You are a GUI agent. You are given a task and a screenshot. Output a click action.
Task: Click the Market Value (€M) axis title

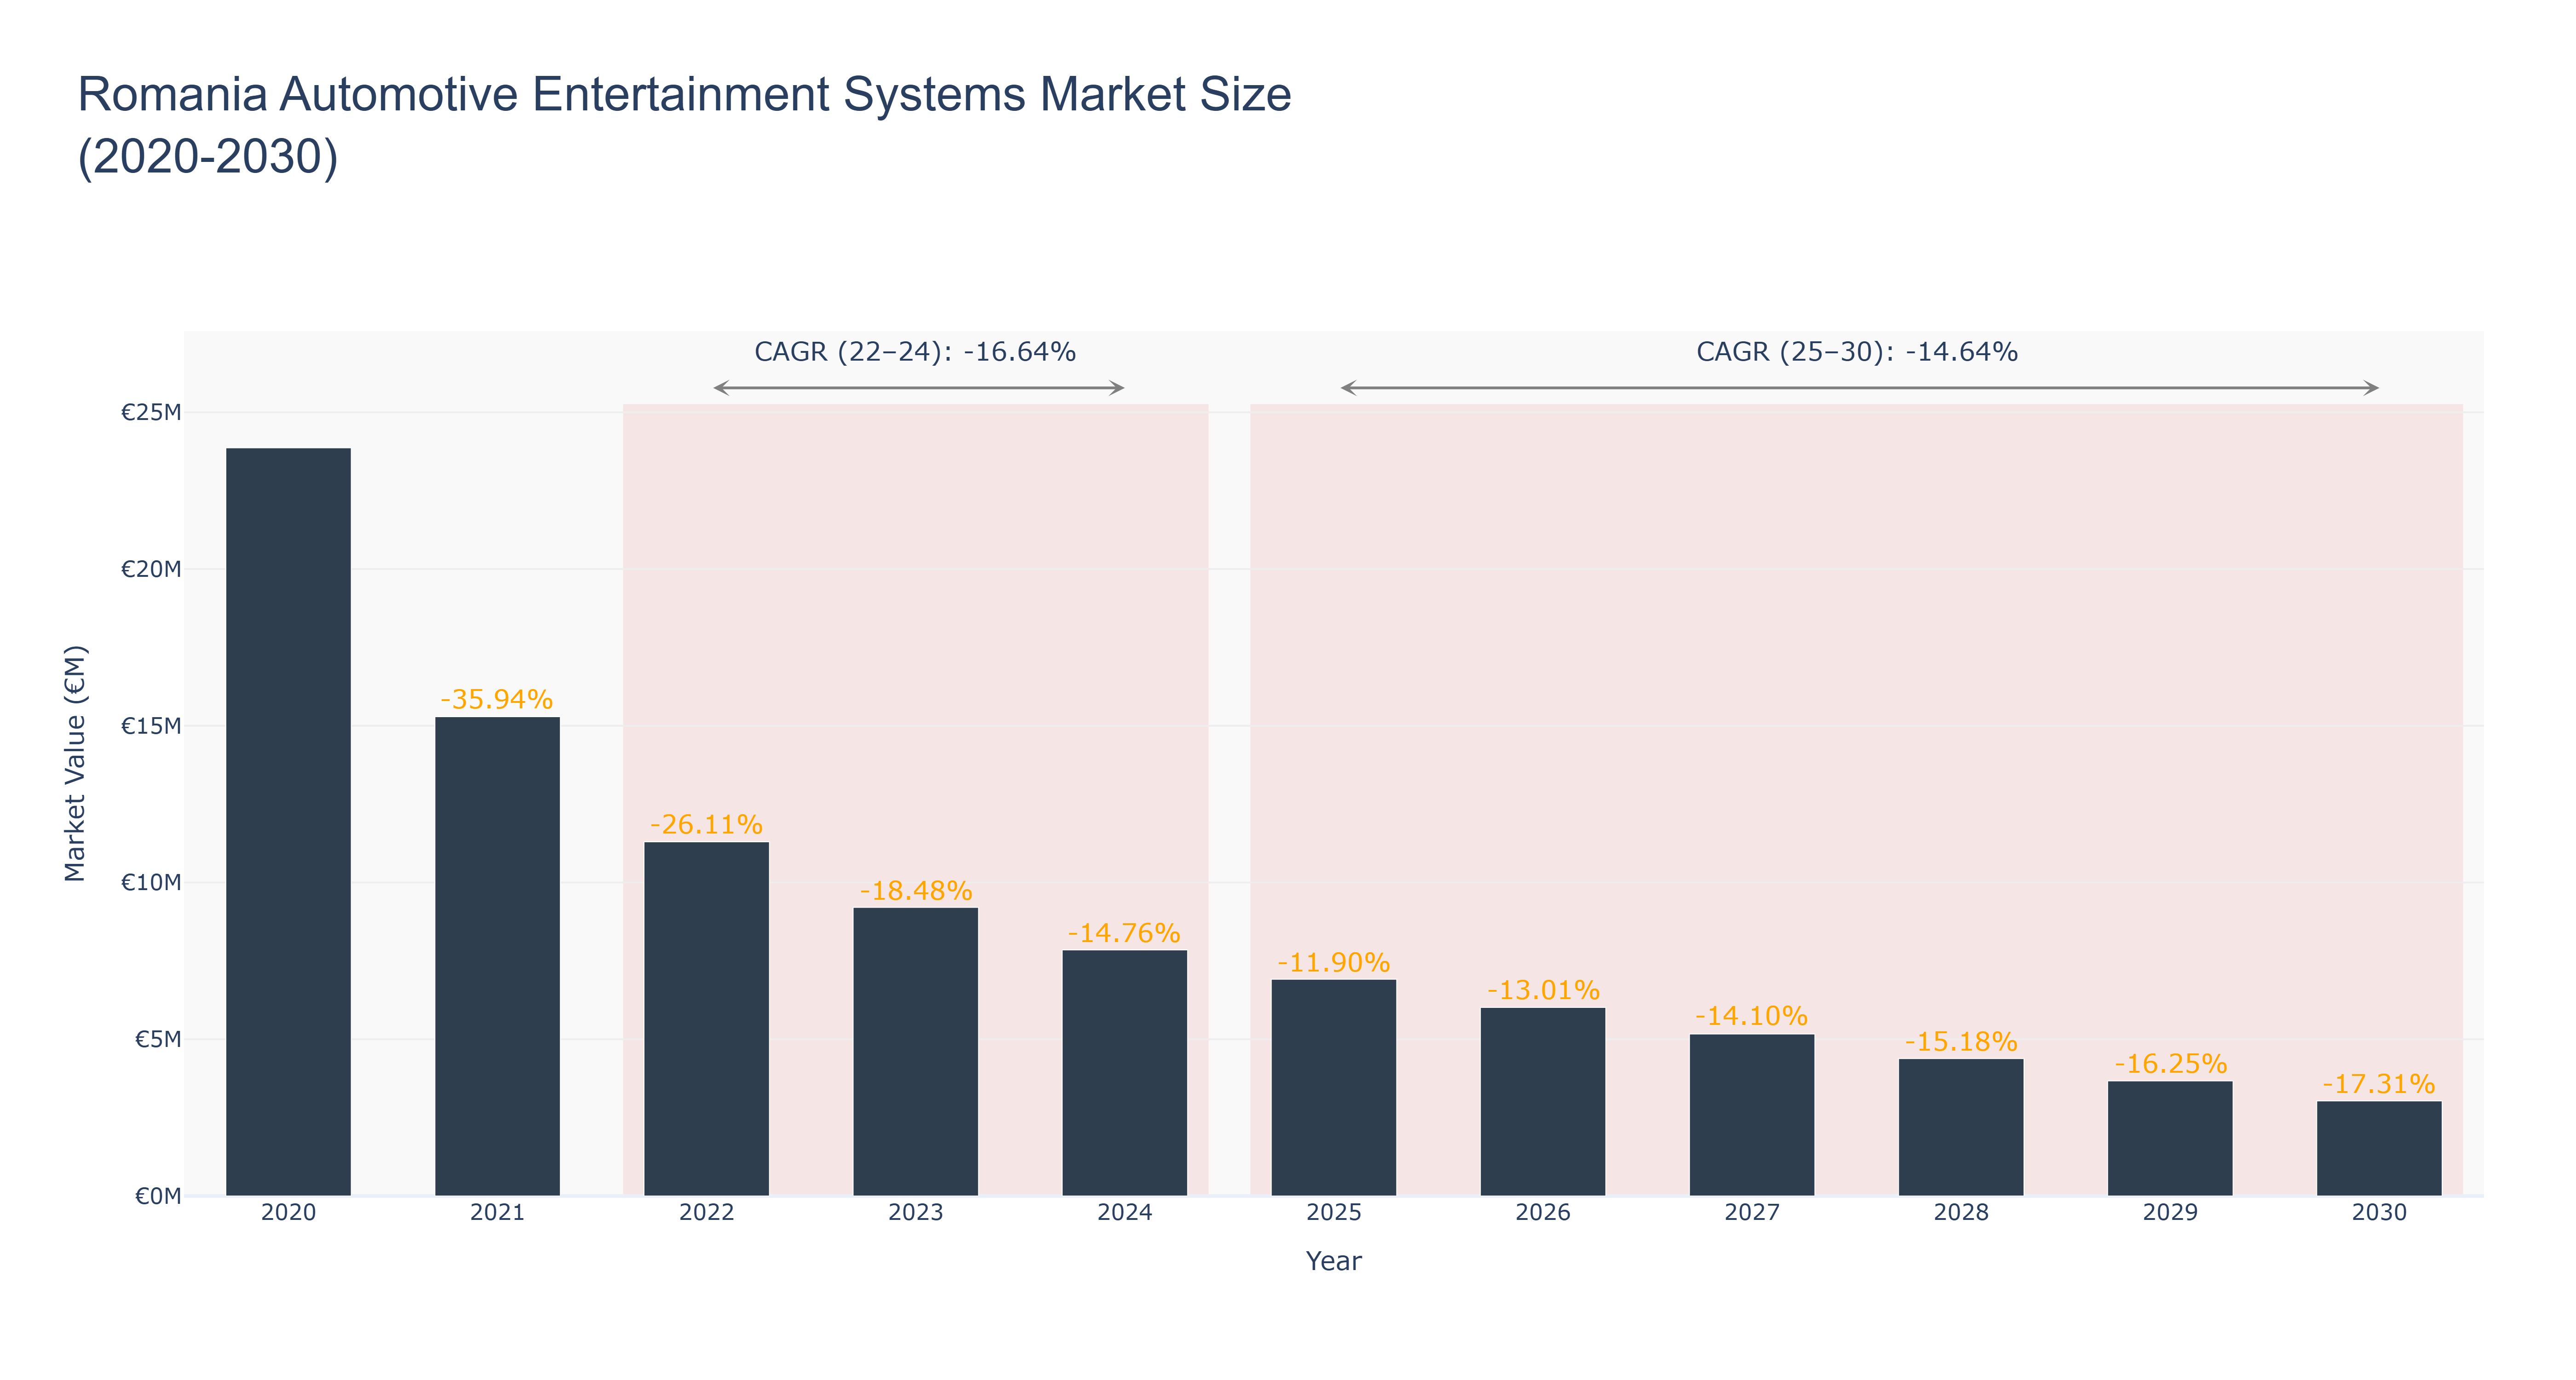point(75,764)
